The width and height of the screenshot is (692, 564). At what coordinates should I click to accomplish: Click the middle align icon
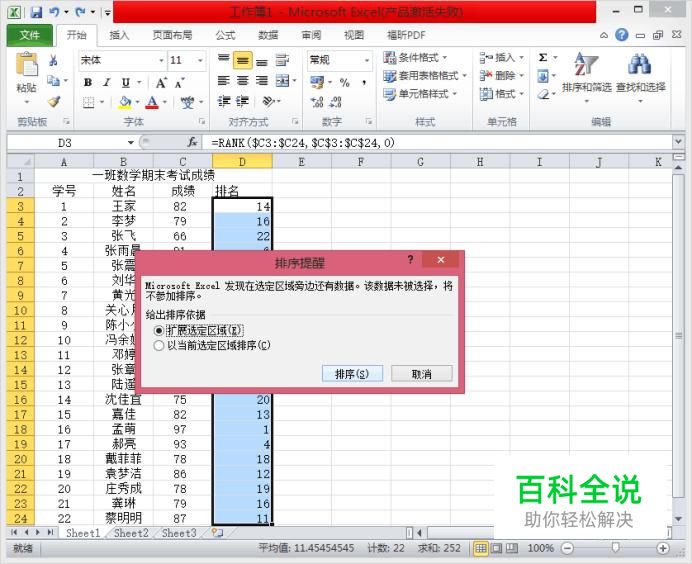[243, 60]
